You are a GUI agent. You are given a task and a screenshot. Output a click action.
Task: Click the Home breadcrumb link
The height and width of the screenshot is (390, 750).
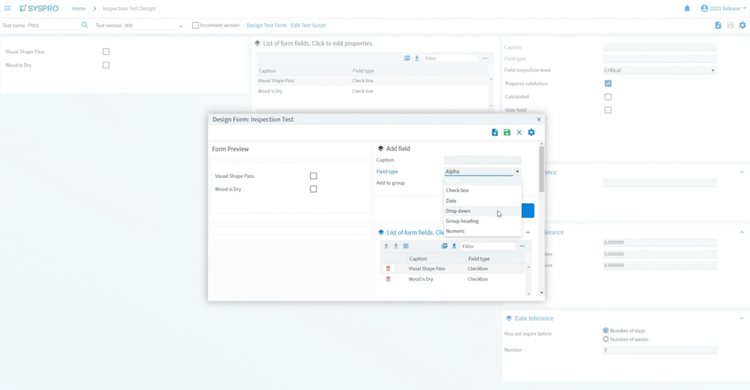click(x=78, y=9)
